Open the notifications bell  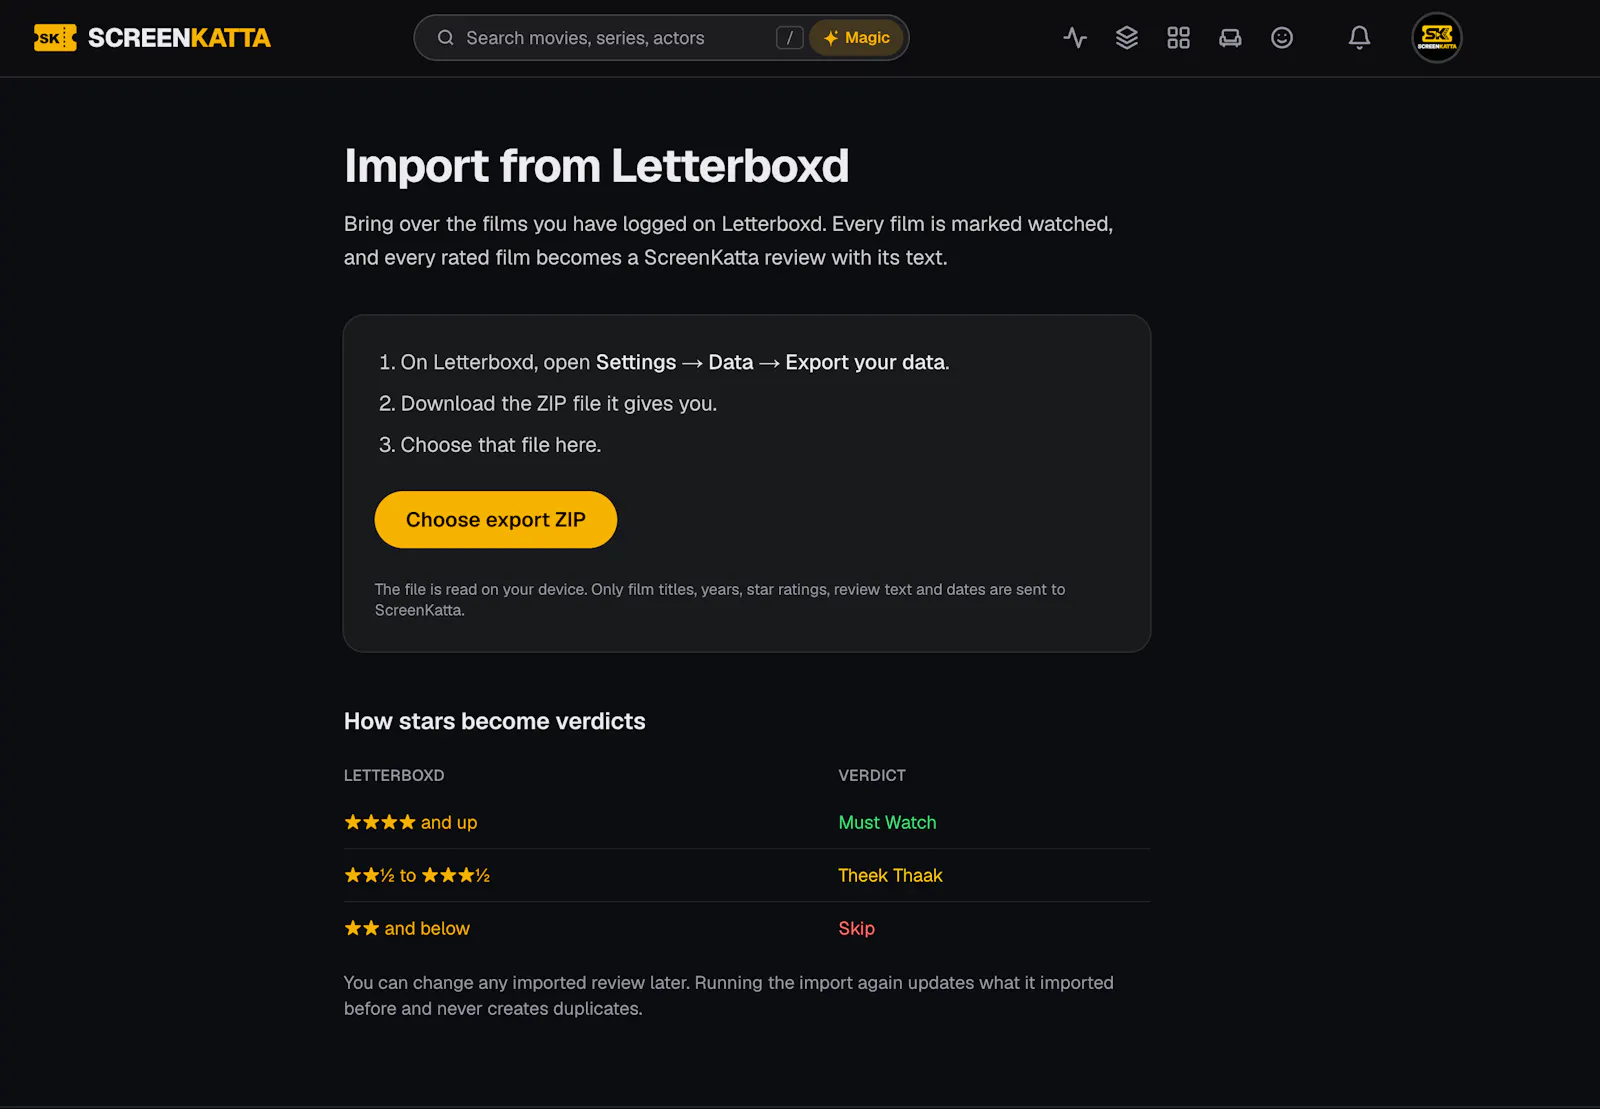[x=1359, y=38]
